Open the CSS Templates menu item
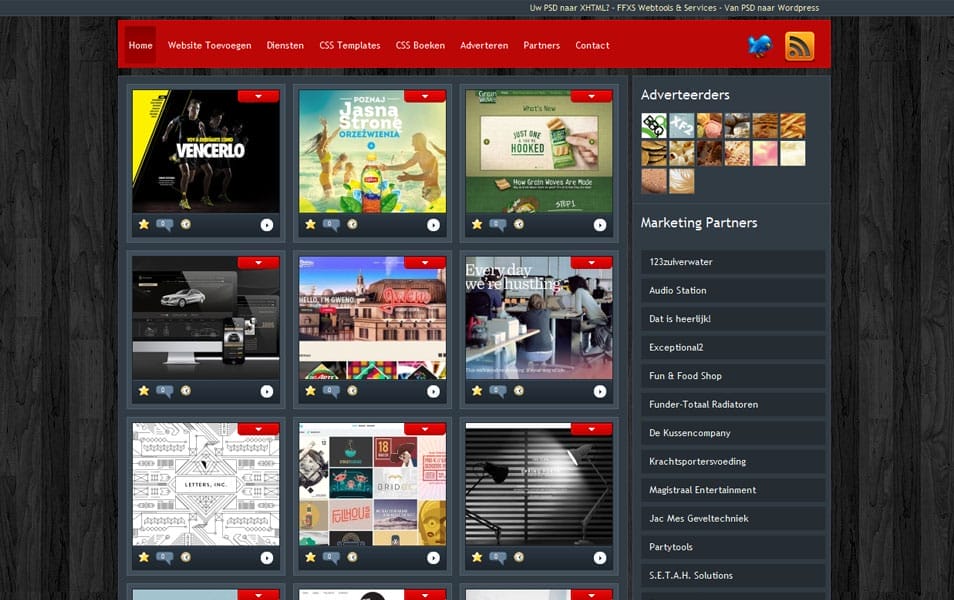Viewport: 954px width, 600px height. pos(350,45)
